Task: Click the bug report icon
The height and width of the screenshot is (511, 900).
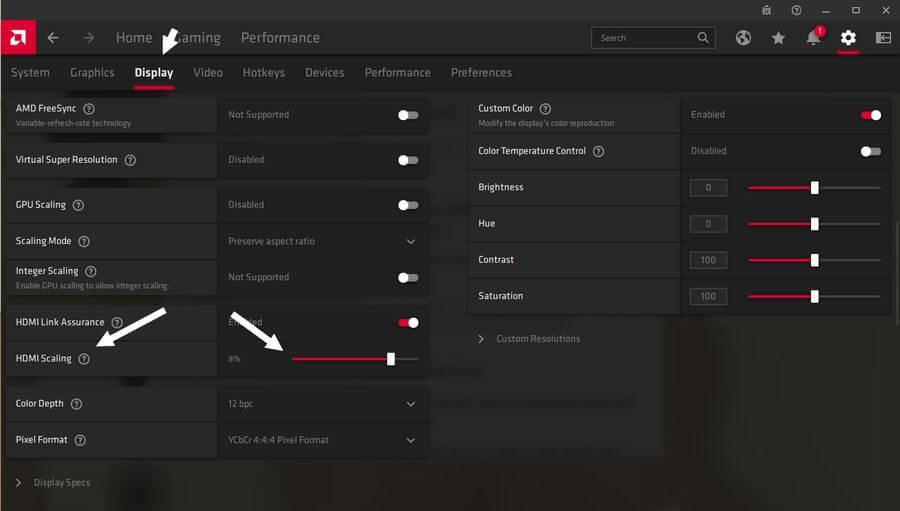Action: pyautogui.click(x=766, y=10)
